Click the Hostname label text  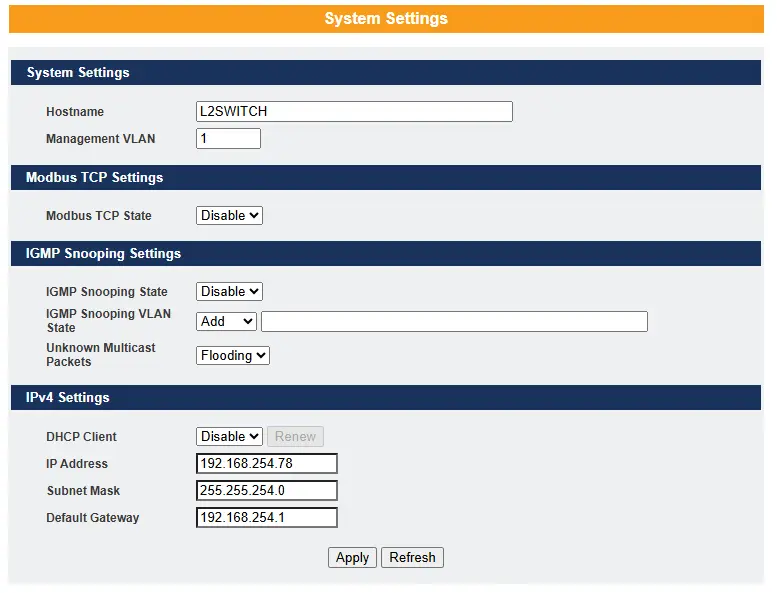pyautogui.click(x=75, y=112)
